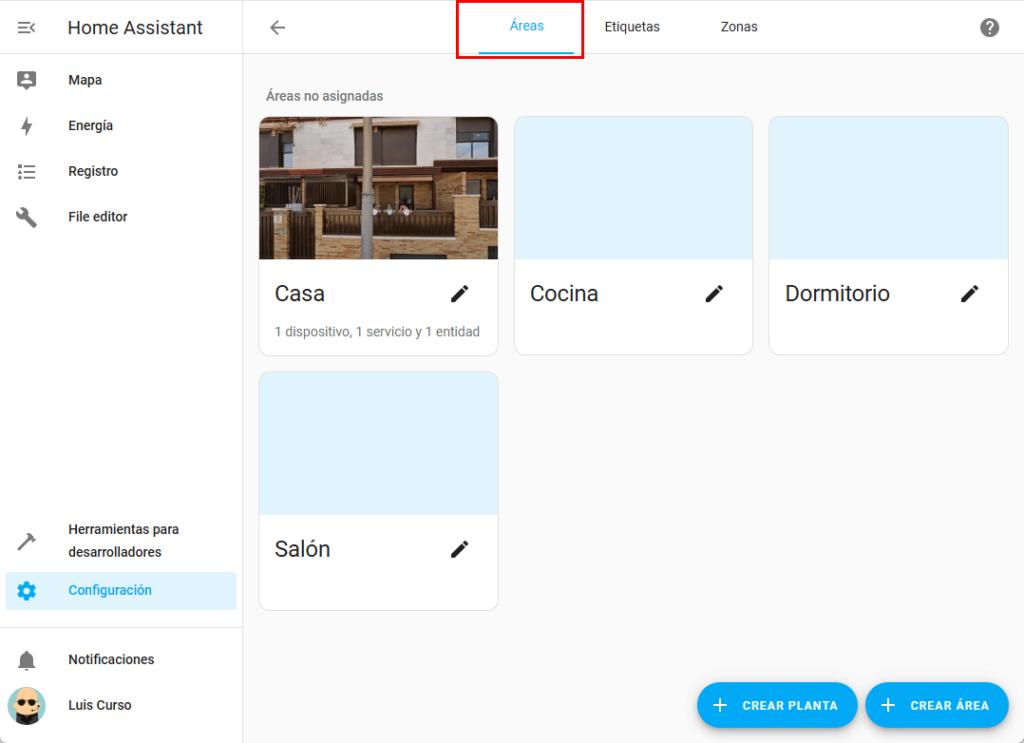Edit the Casa area with pencil icon
This screenshot has height=743, width=1024.
point(459,293)
